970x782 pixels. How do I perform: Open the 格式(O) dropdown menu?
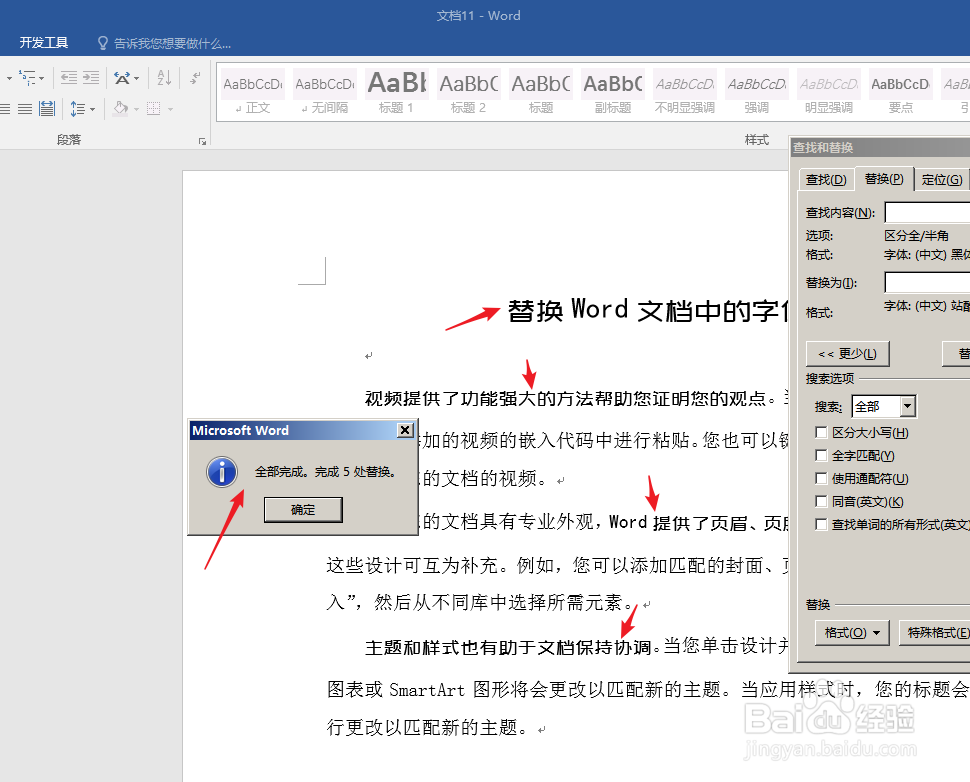click(x=850, y=632)
